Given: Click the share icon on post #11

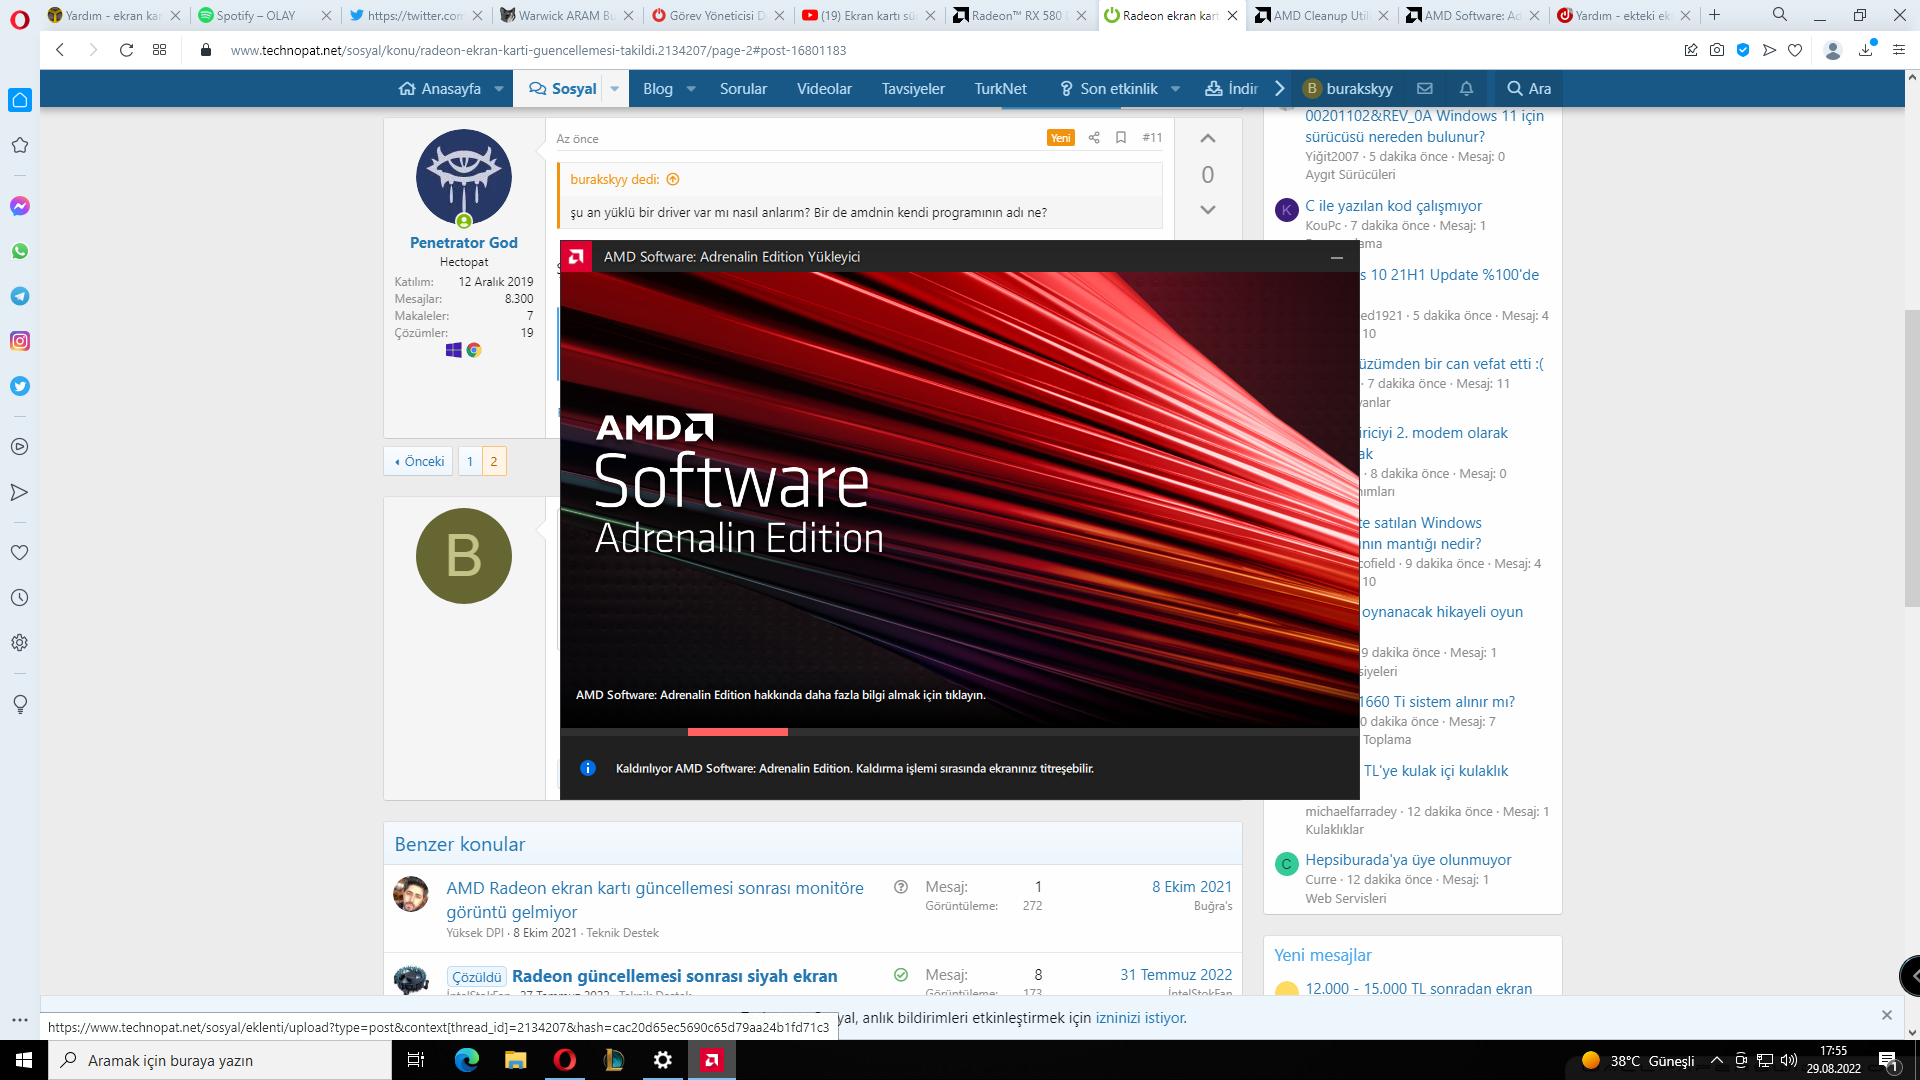Looking at the screenshot, I should (1094, 138).
